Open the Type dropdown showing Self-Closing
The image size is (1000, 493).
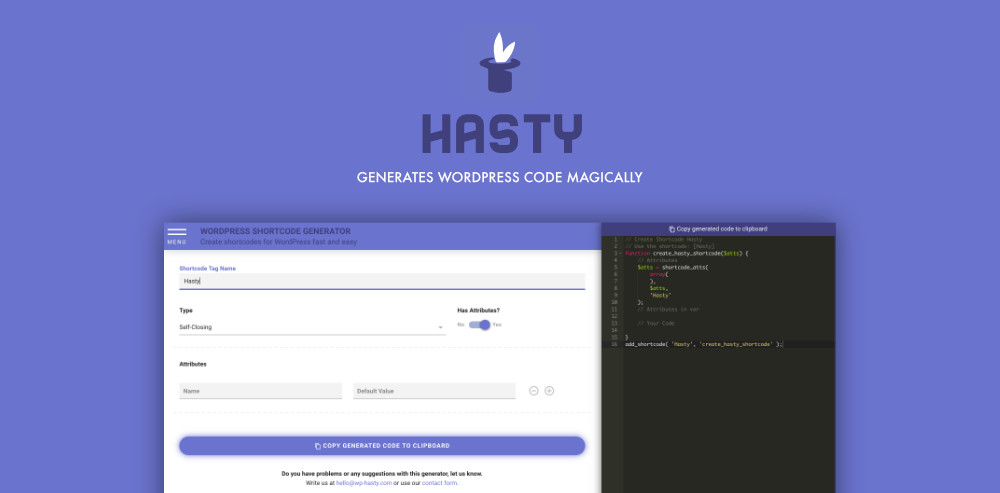coord(312,327)
